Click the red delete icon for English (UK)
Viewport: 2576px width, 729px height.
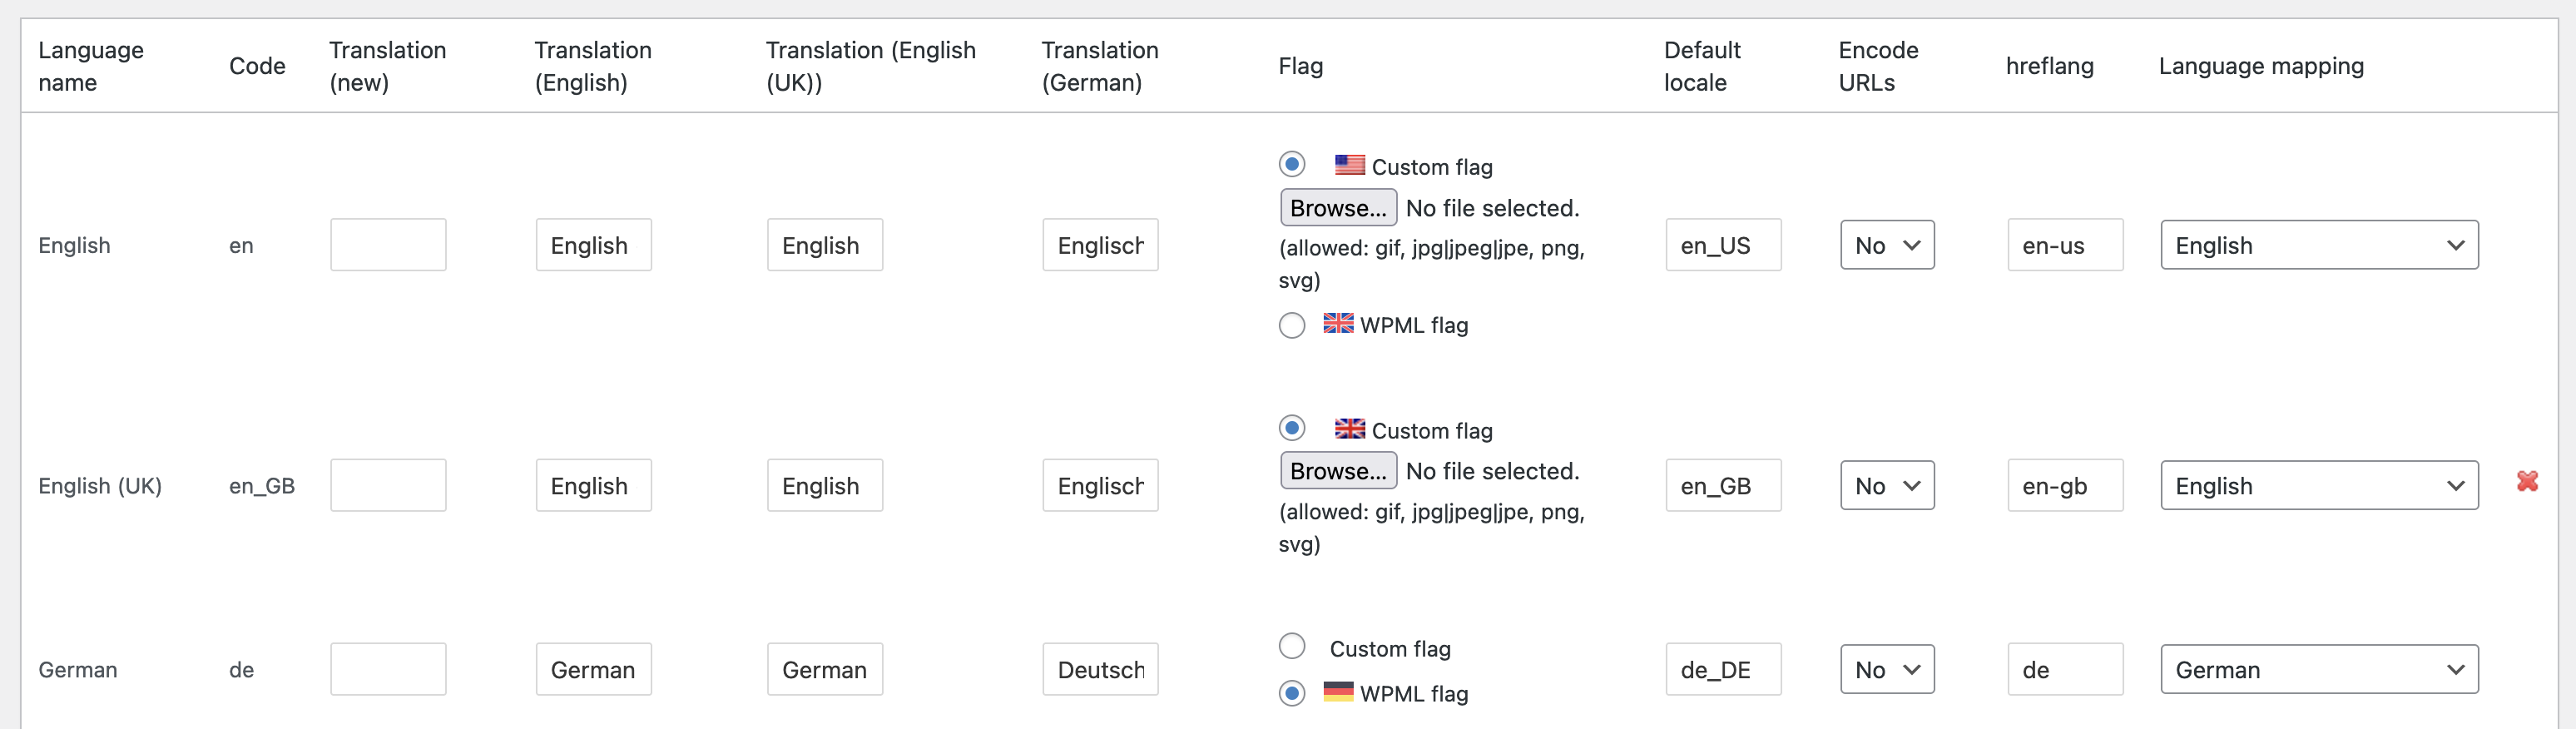[x=2527, y=482]
